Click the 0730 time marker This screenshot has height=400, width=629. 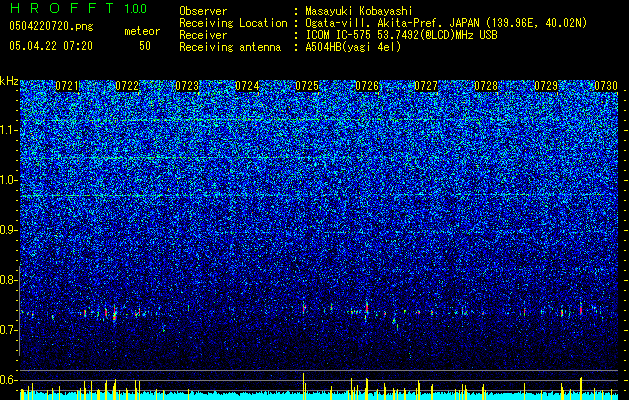(606, 86)
